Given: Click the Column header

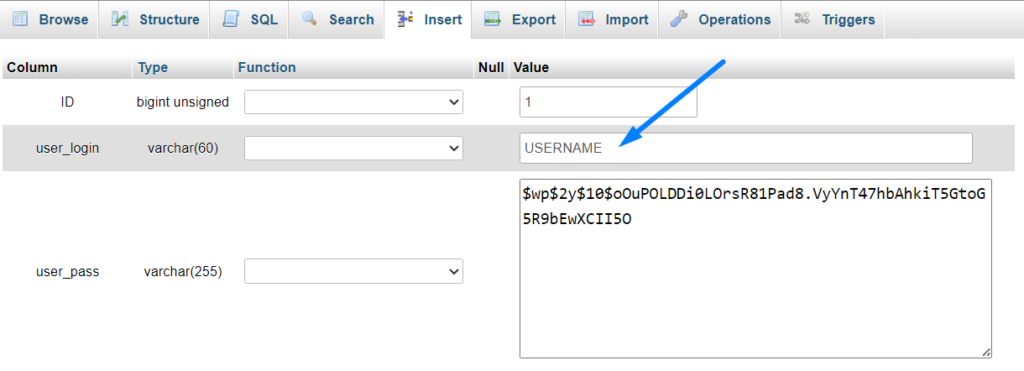Looking at the screenshot, I should [x=33, y=67].
